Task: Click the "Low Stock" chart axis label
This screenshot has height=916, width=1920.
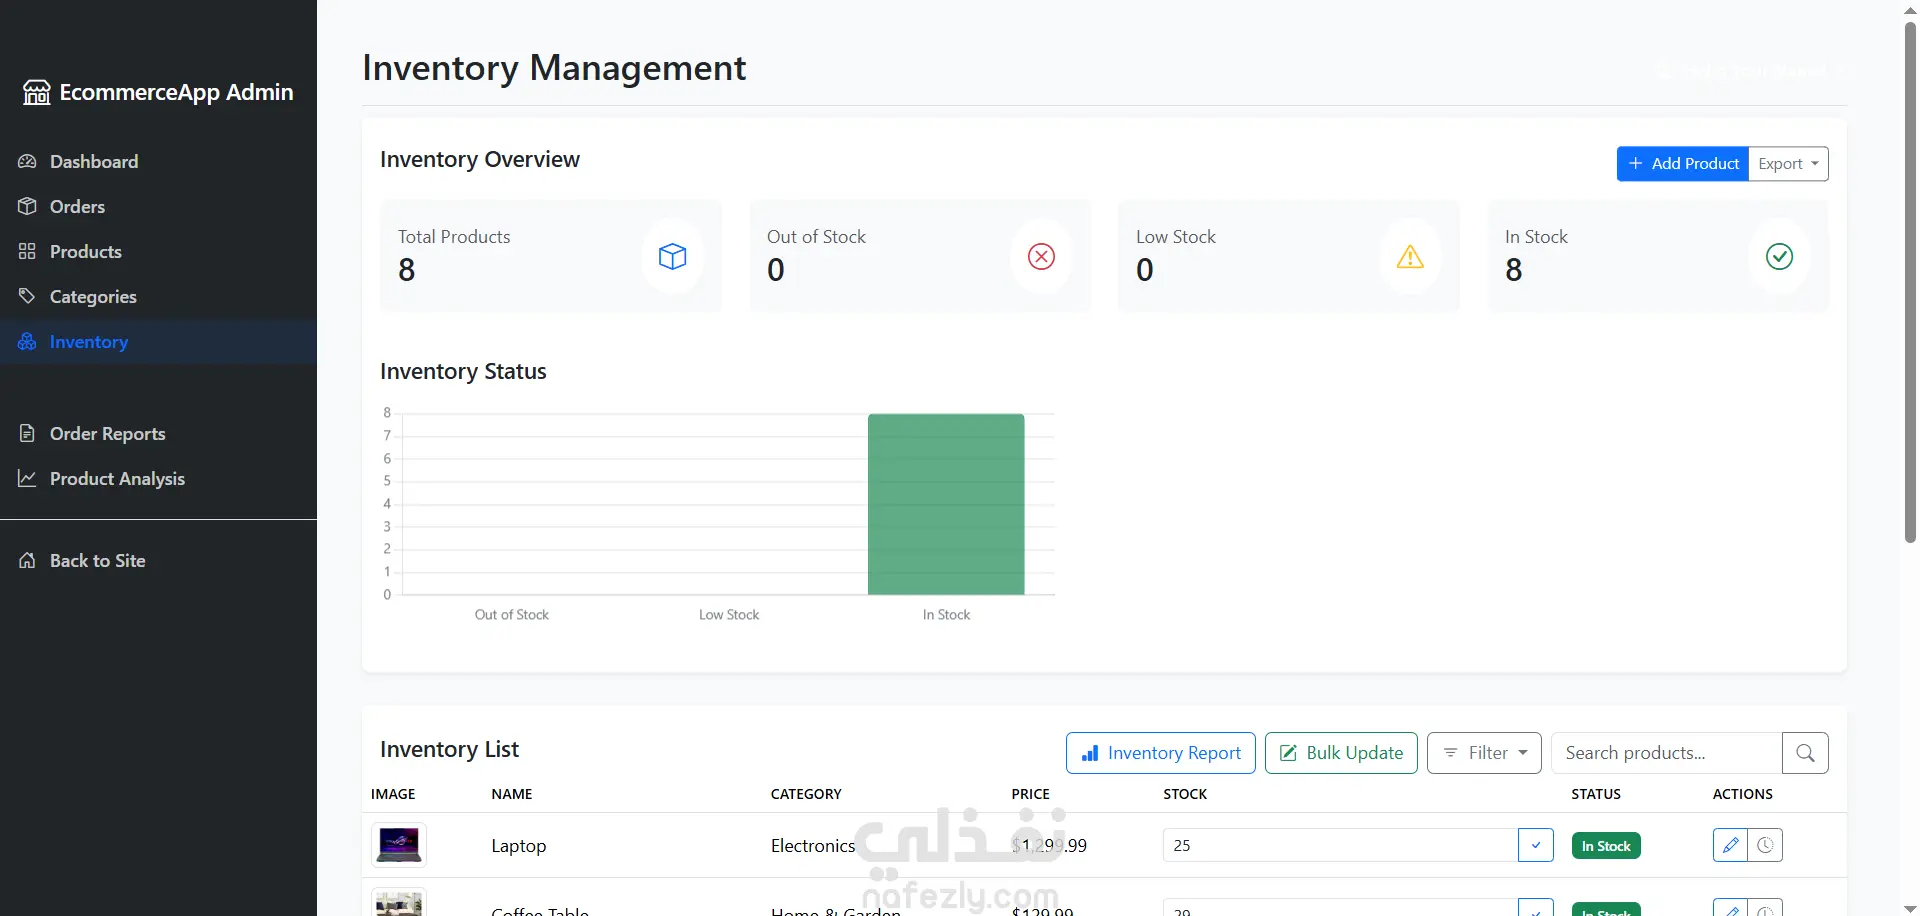Action: [729, 615]
